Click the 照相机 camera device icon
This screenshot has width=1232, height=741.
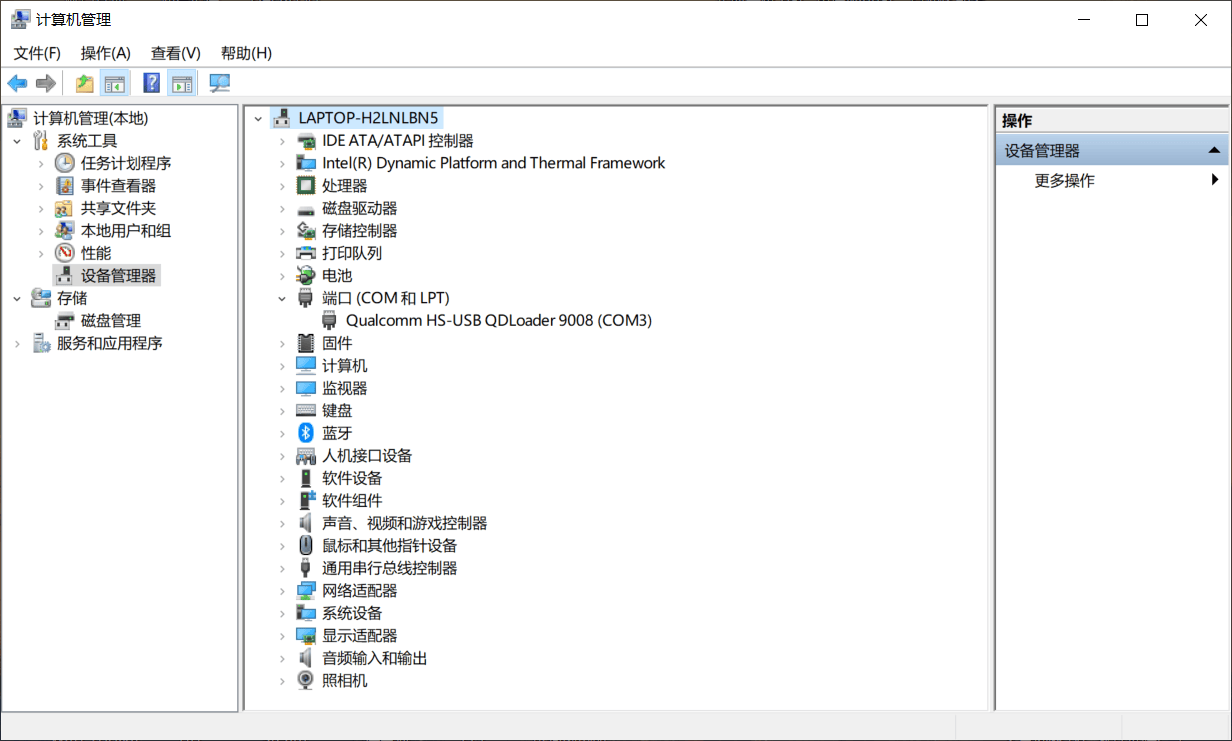click(306, 681)
